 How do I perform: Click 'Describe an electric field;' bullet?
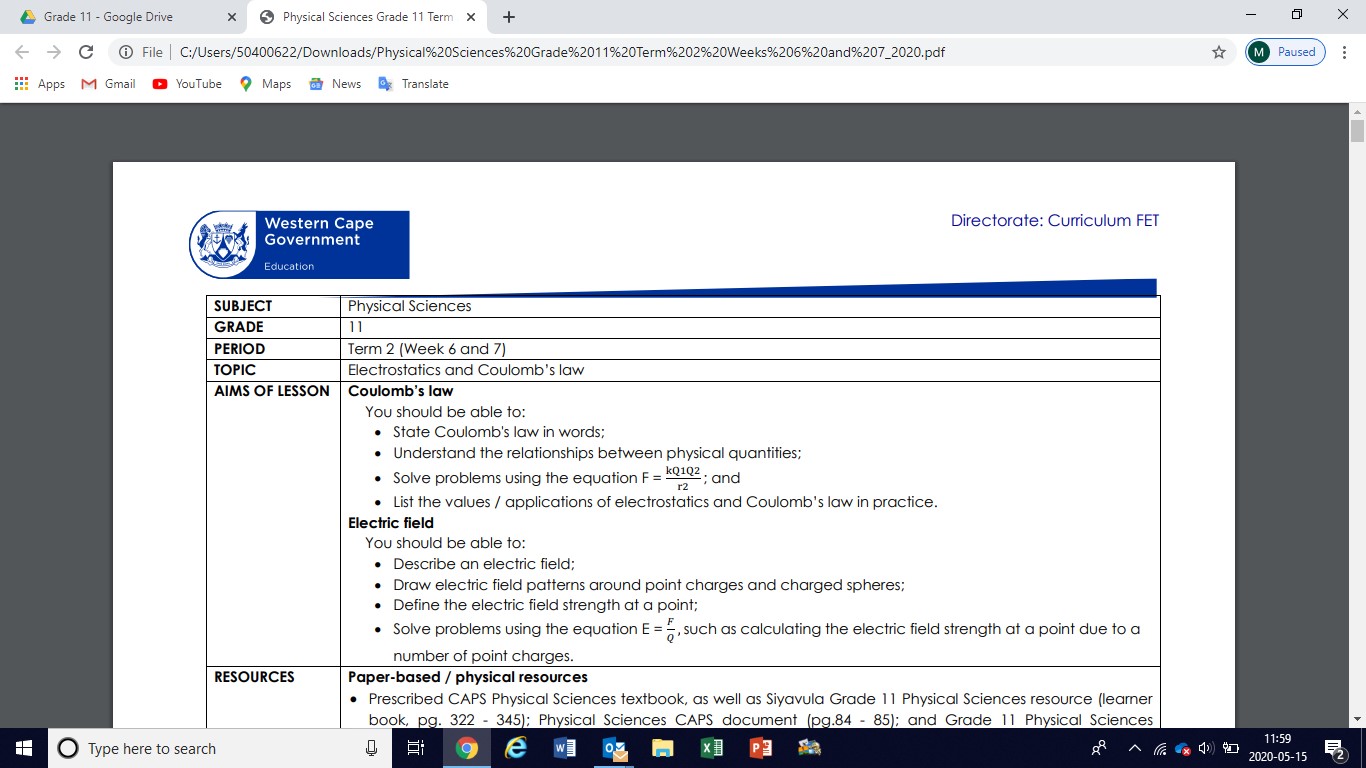pos(484,564)
